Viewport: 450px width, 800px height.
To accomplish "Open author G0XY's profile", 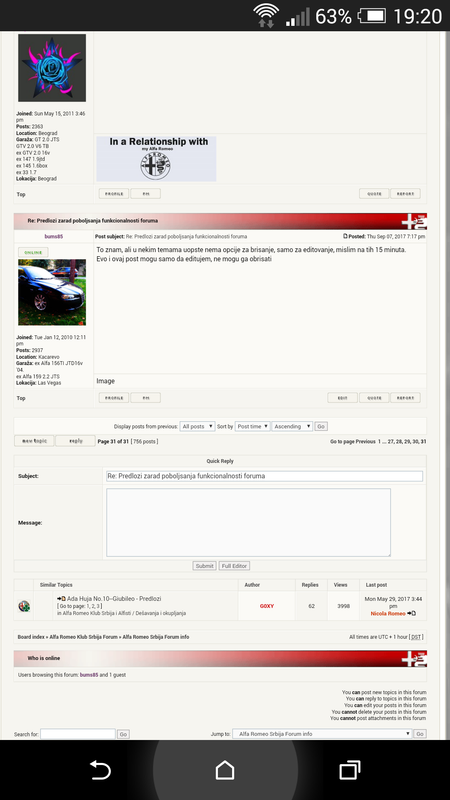I will (x=267, y=606).
